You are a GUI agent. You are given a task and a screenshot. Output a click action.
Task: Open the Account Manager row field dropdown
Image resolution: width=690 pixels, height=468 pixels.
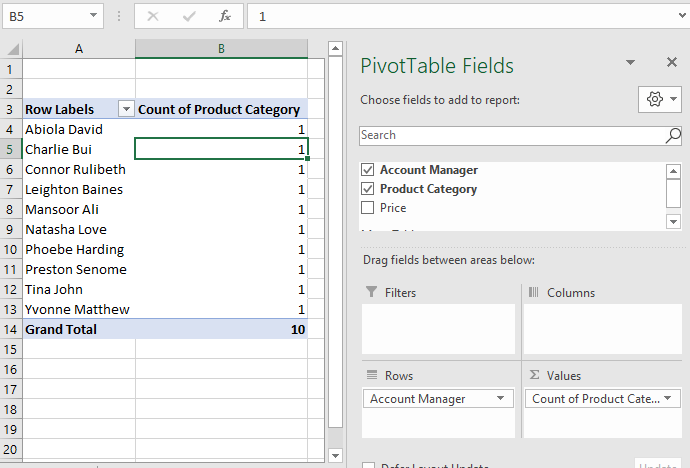[x=500, y=399]
